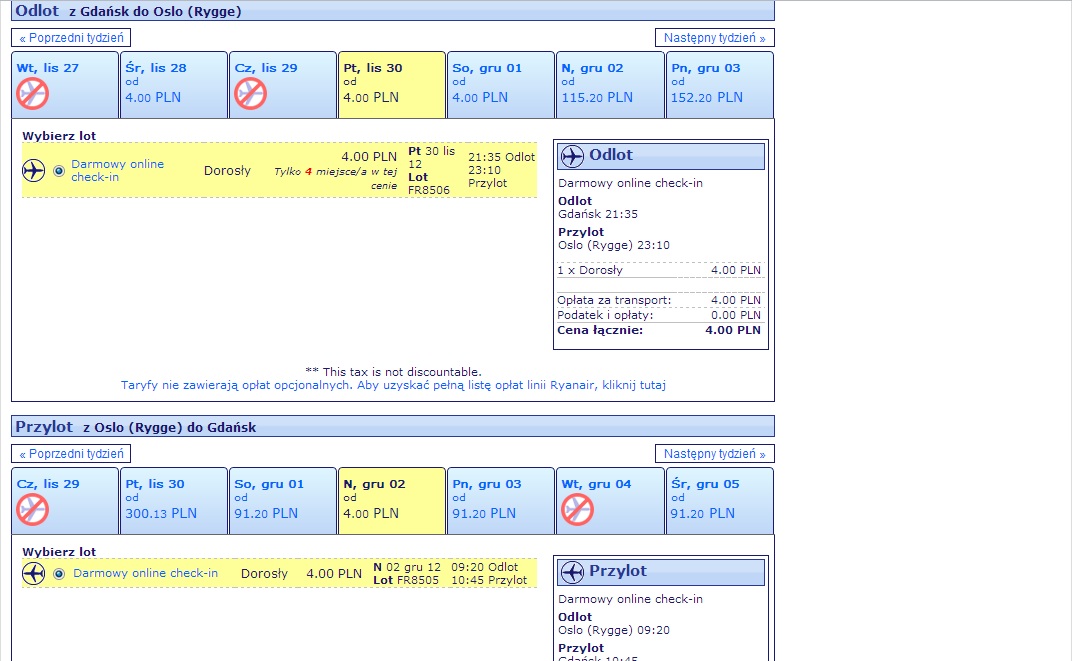Click the no-flight icon on Wt, gru 04

click(x=578, y=510)
